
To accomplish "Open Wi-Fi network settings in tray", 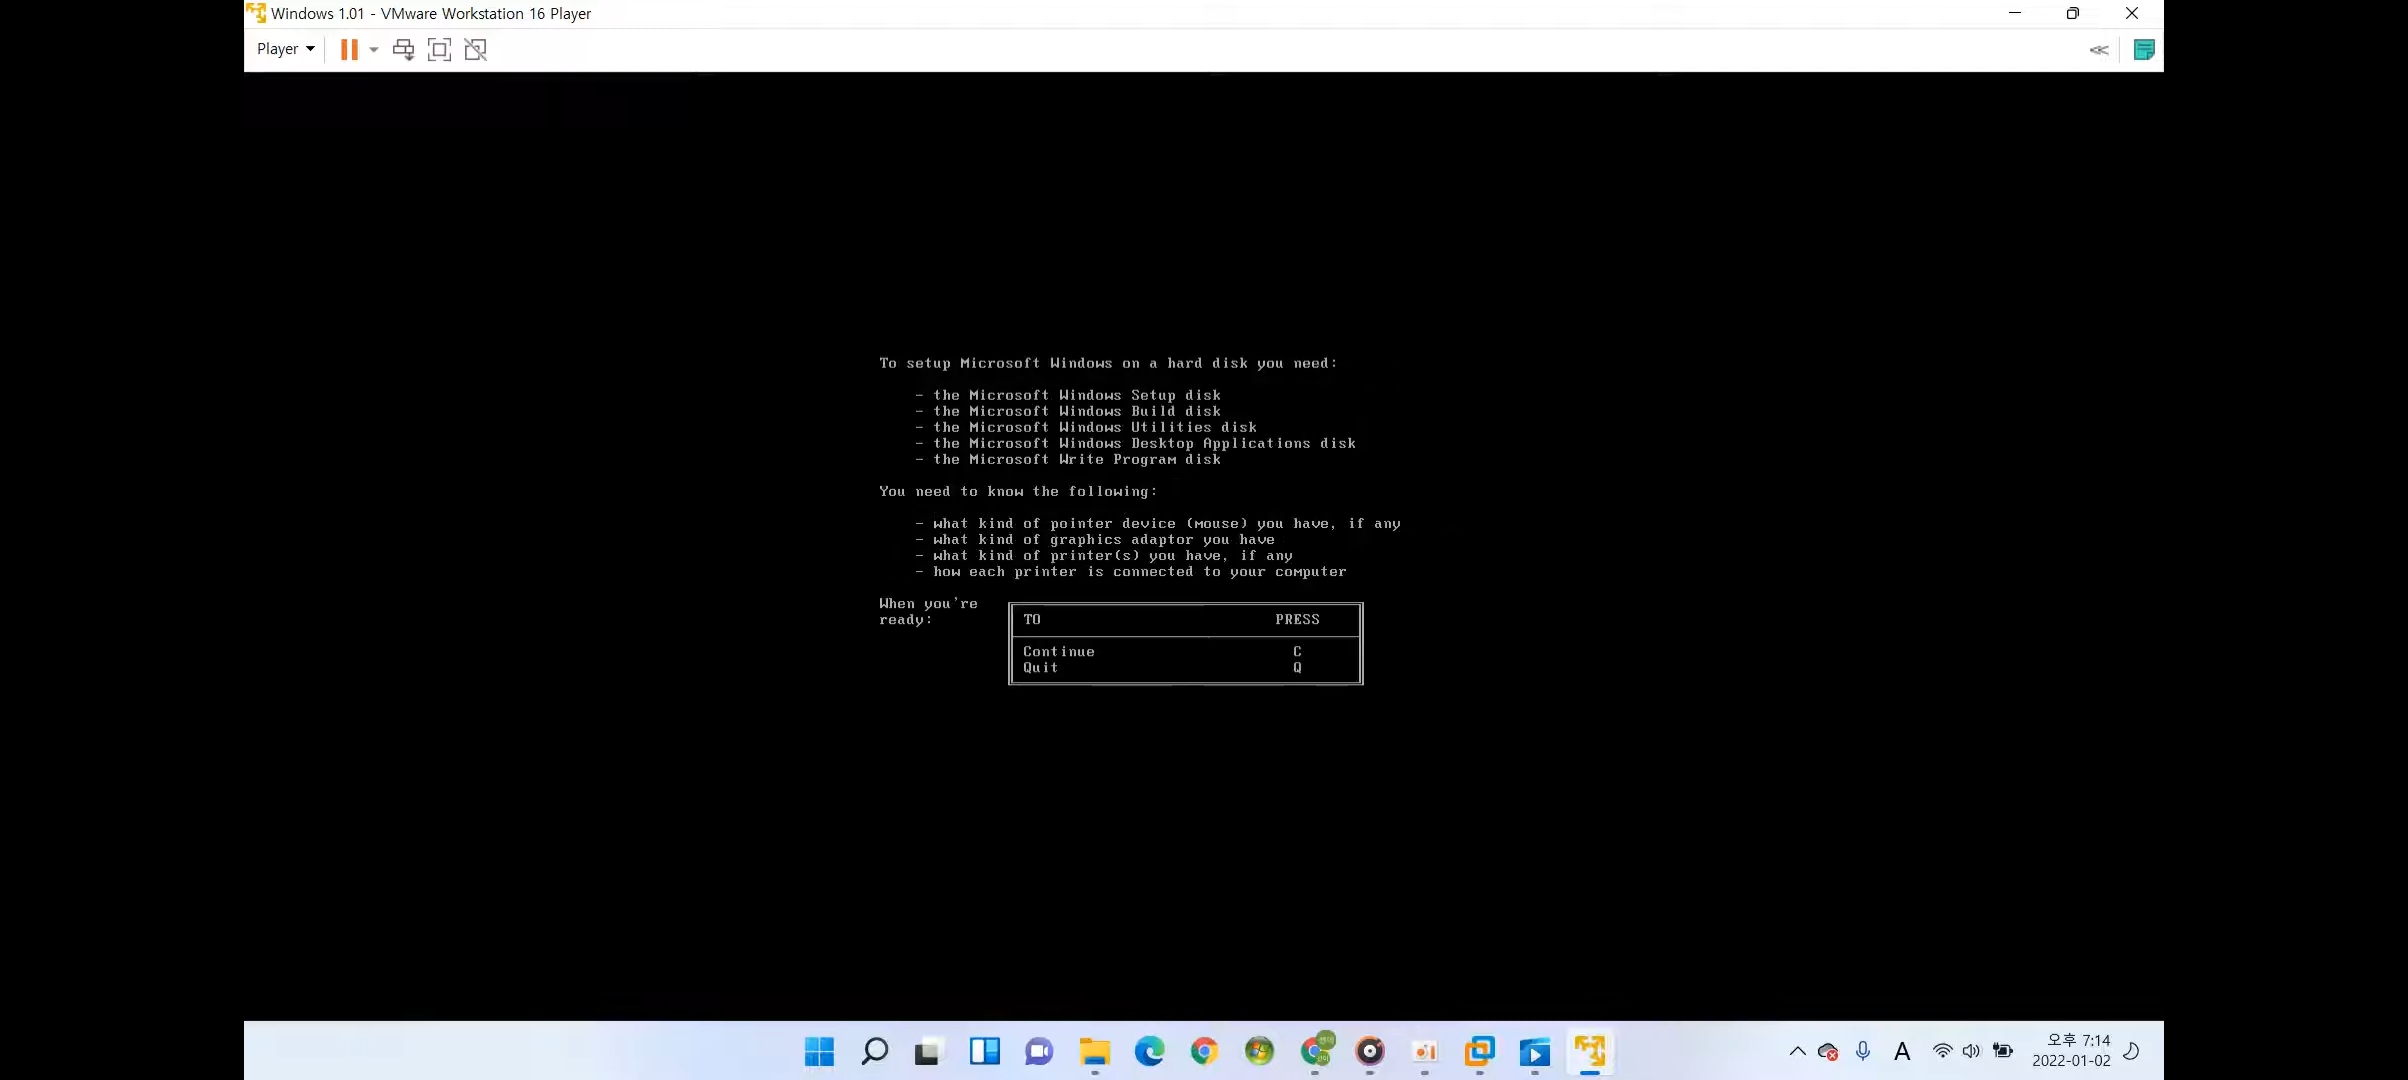I will (x=1942, y=1051).
